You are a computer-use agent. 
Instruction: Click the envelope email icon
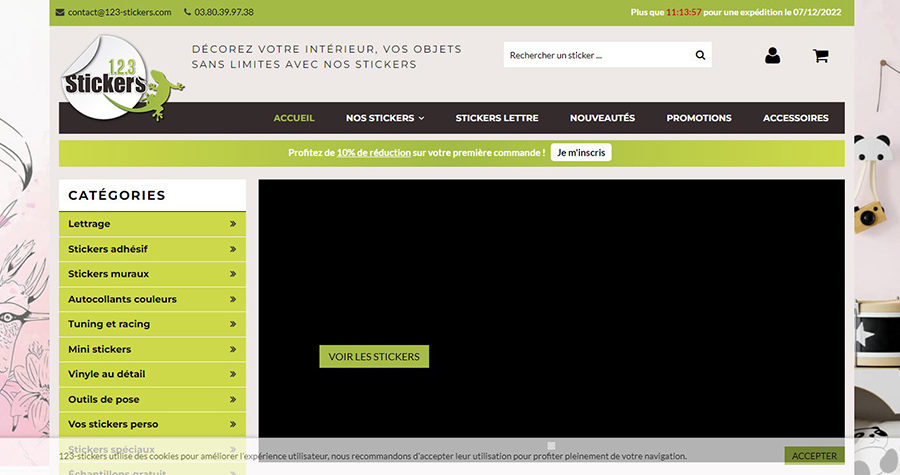pos(60,12)
